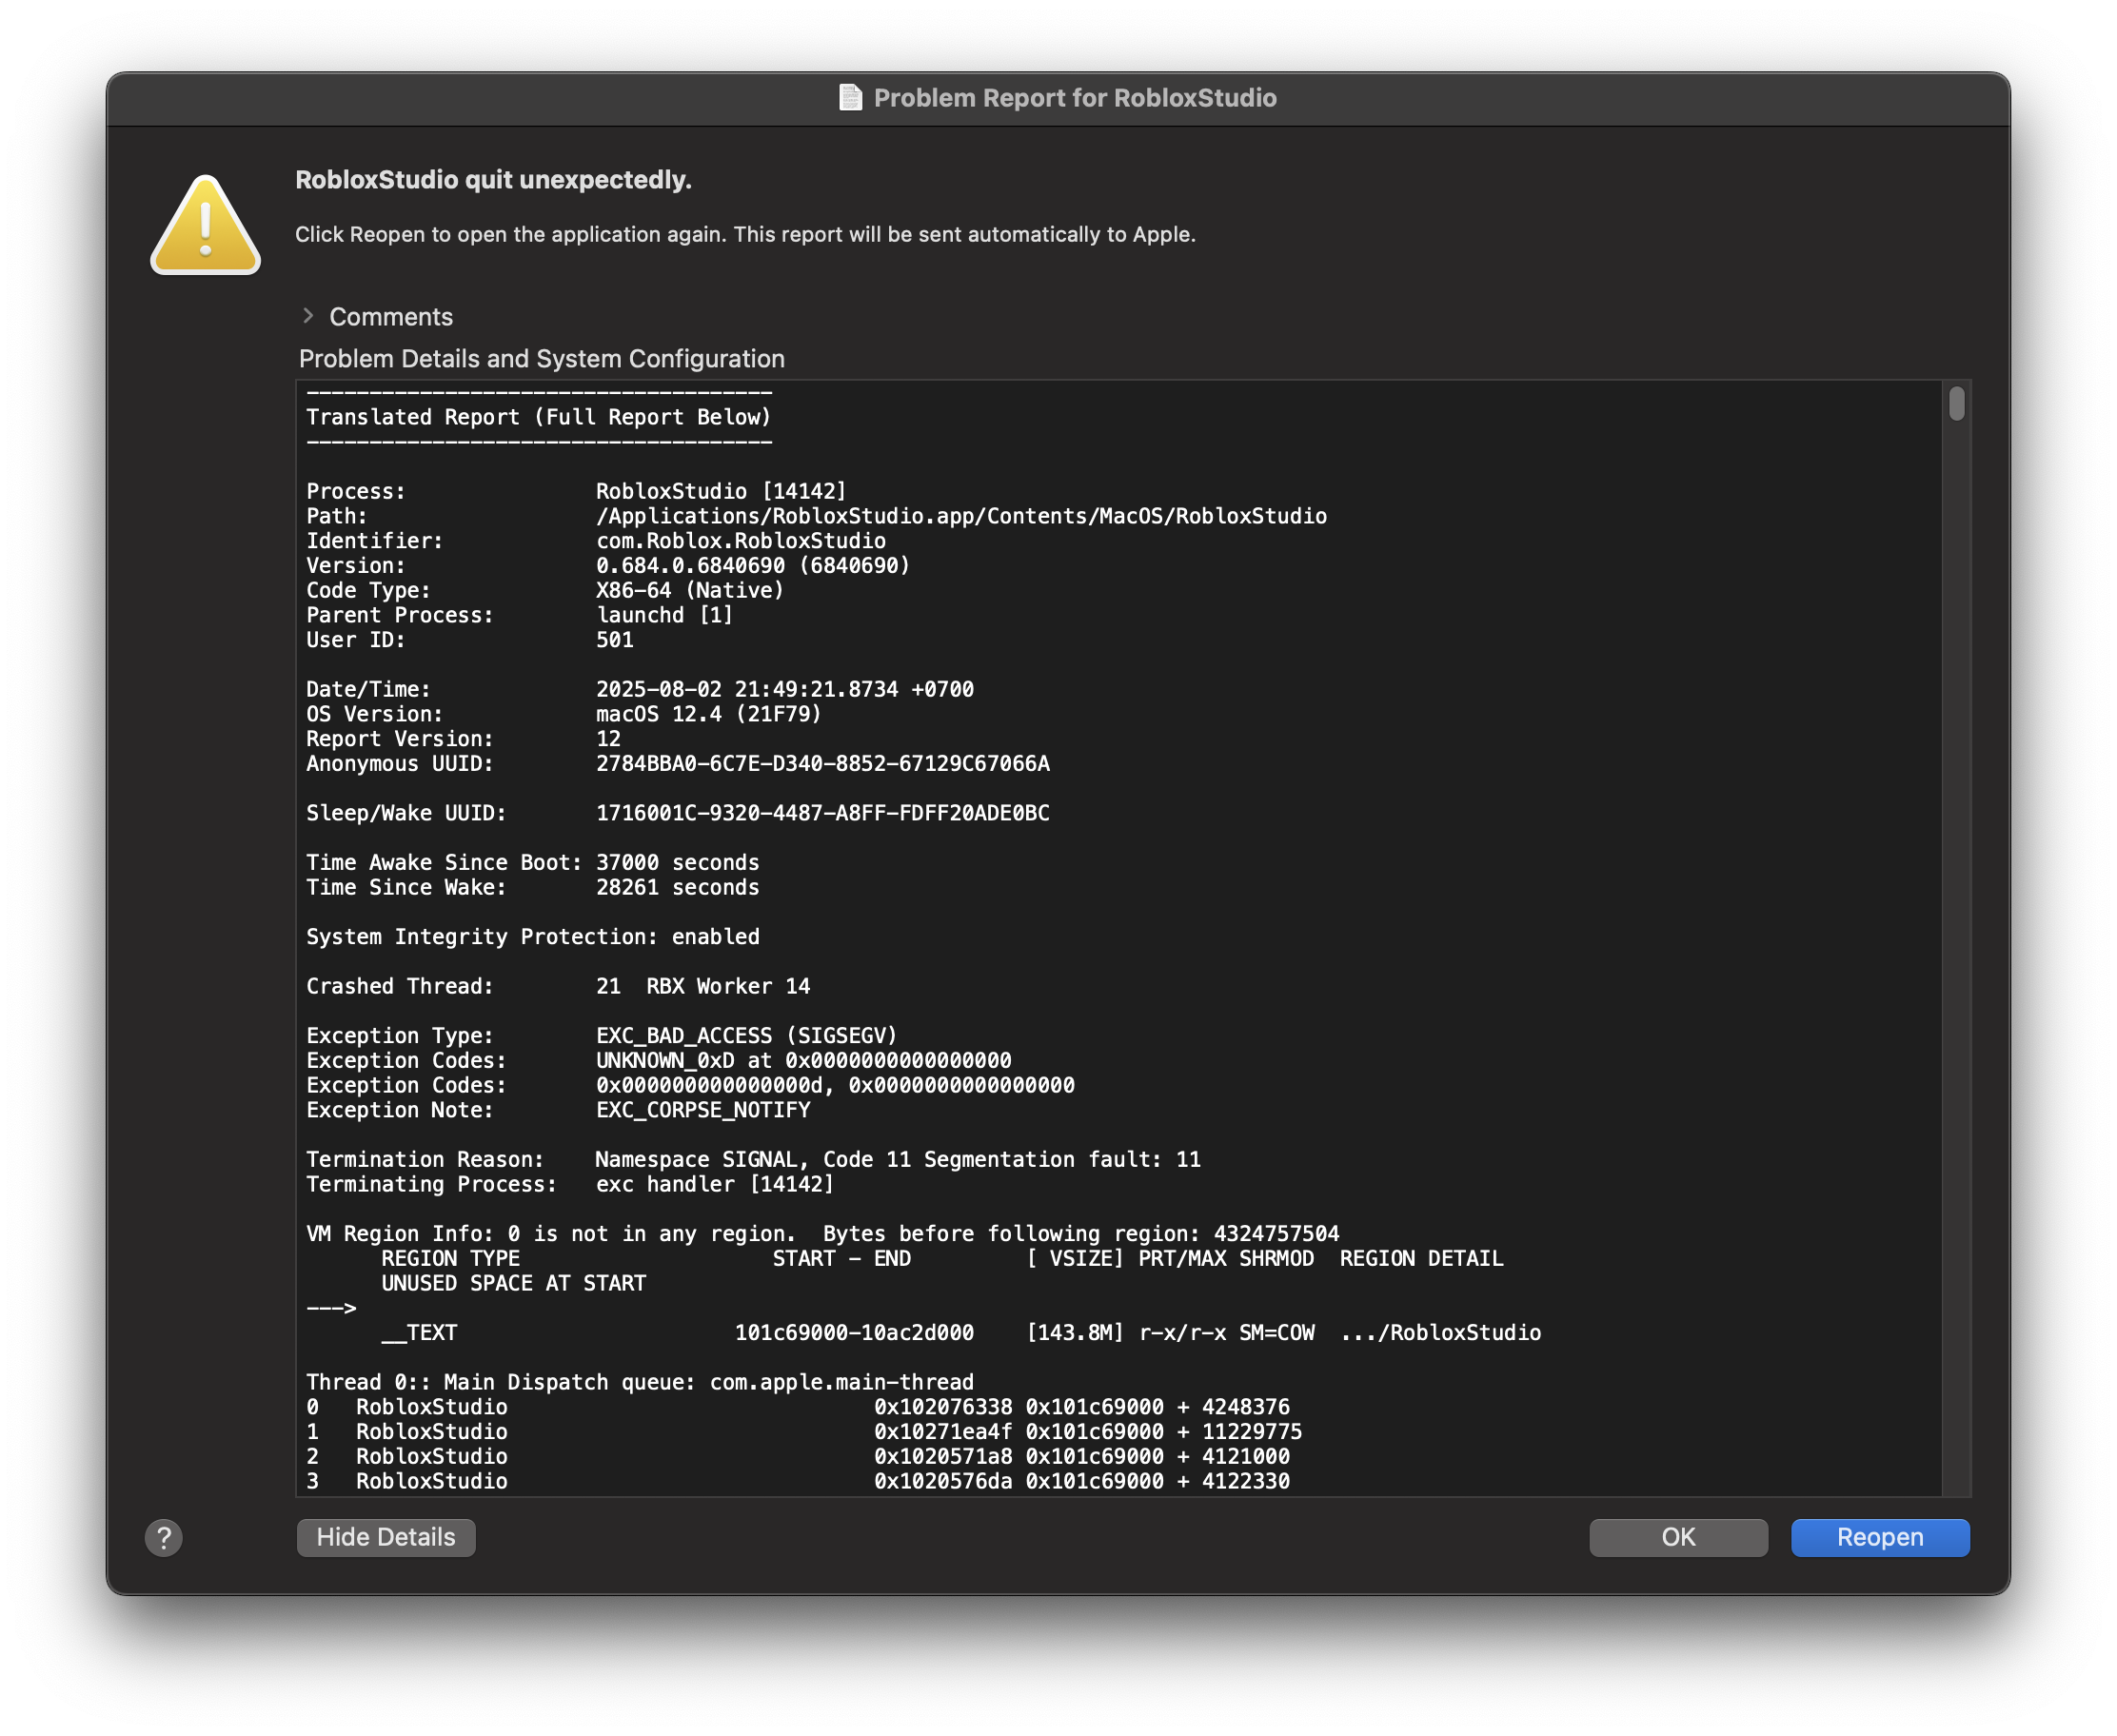The height and width of the screenshot is (1736, 2117).
Task: Click the identifier com.Roblox.RobloxStudio
Action: (741, 541)
